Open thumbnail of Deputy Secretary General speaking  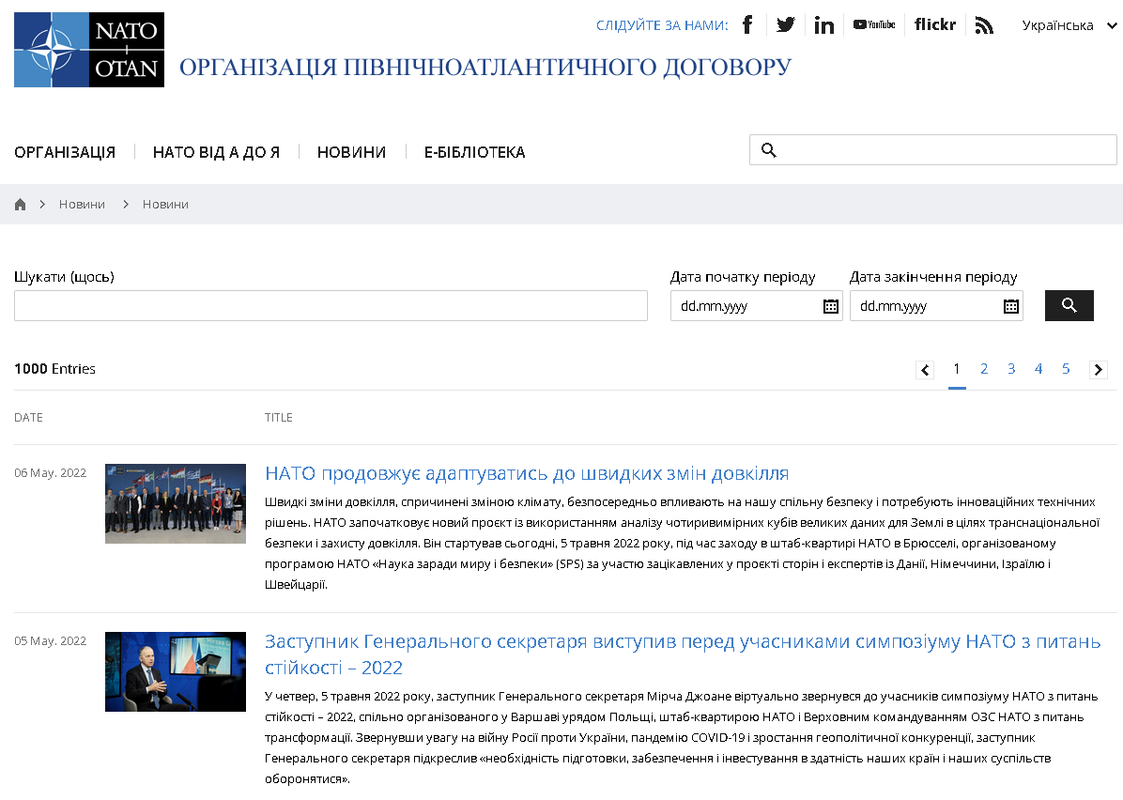pos(175,672)
